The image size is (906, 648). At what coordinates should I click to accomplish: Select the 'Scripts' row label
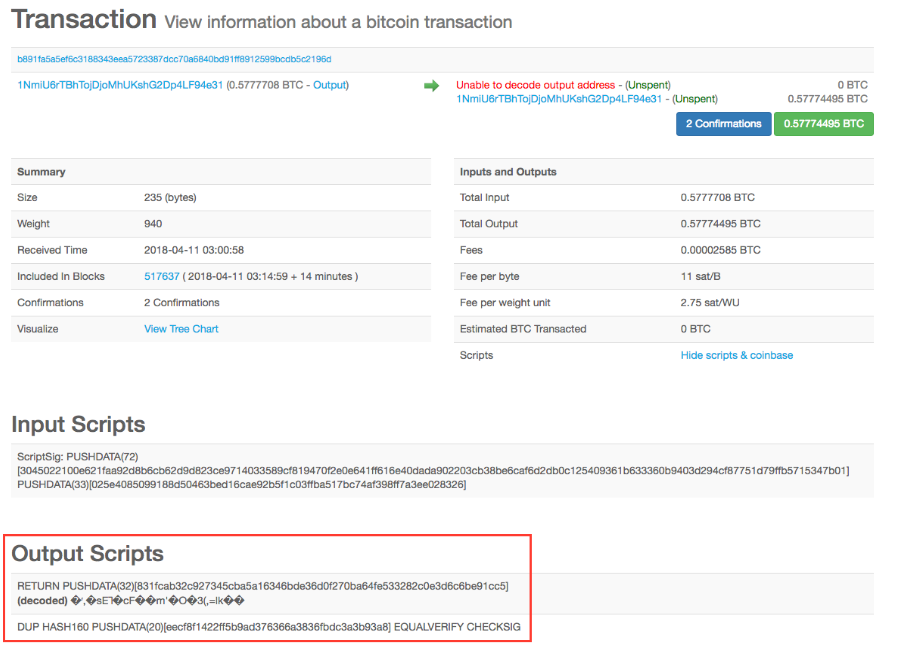click(476, 356)
